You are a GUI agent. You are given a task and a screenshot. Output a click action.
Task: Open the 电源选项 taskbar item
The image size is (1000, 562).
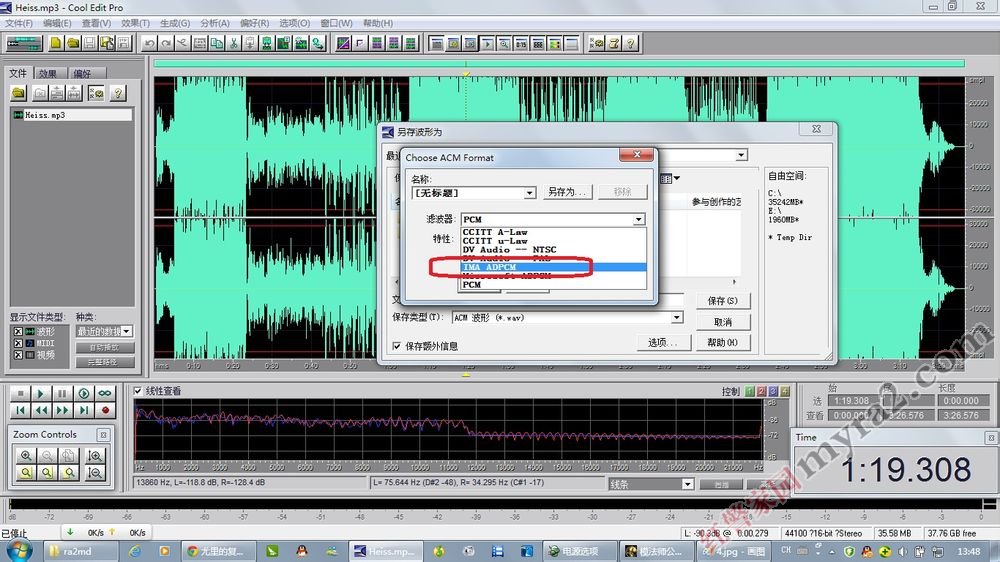coord(580,551)
